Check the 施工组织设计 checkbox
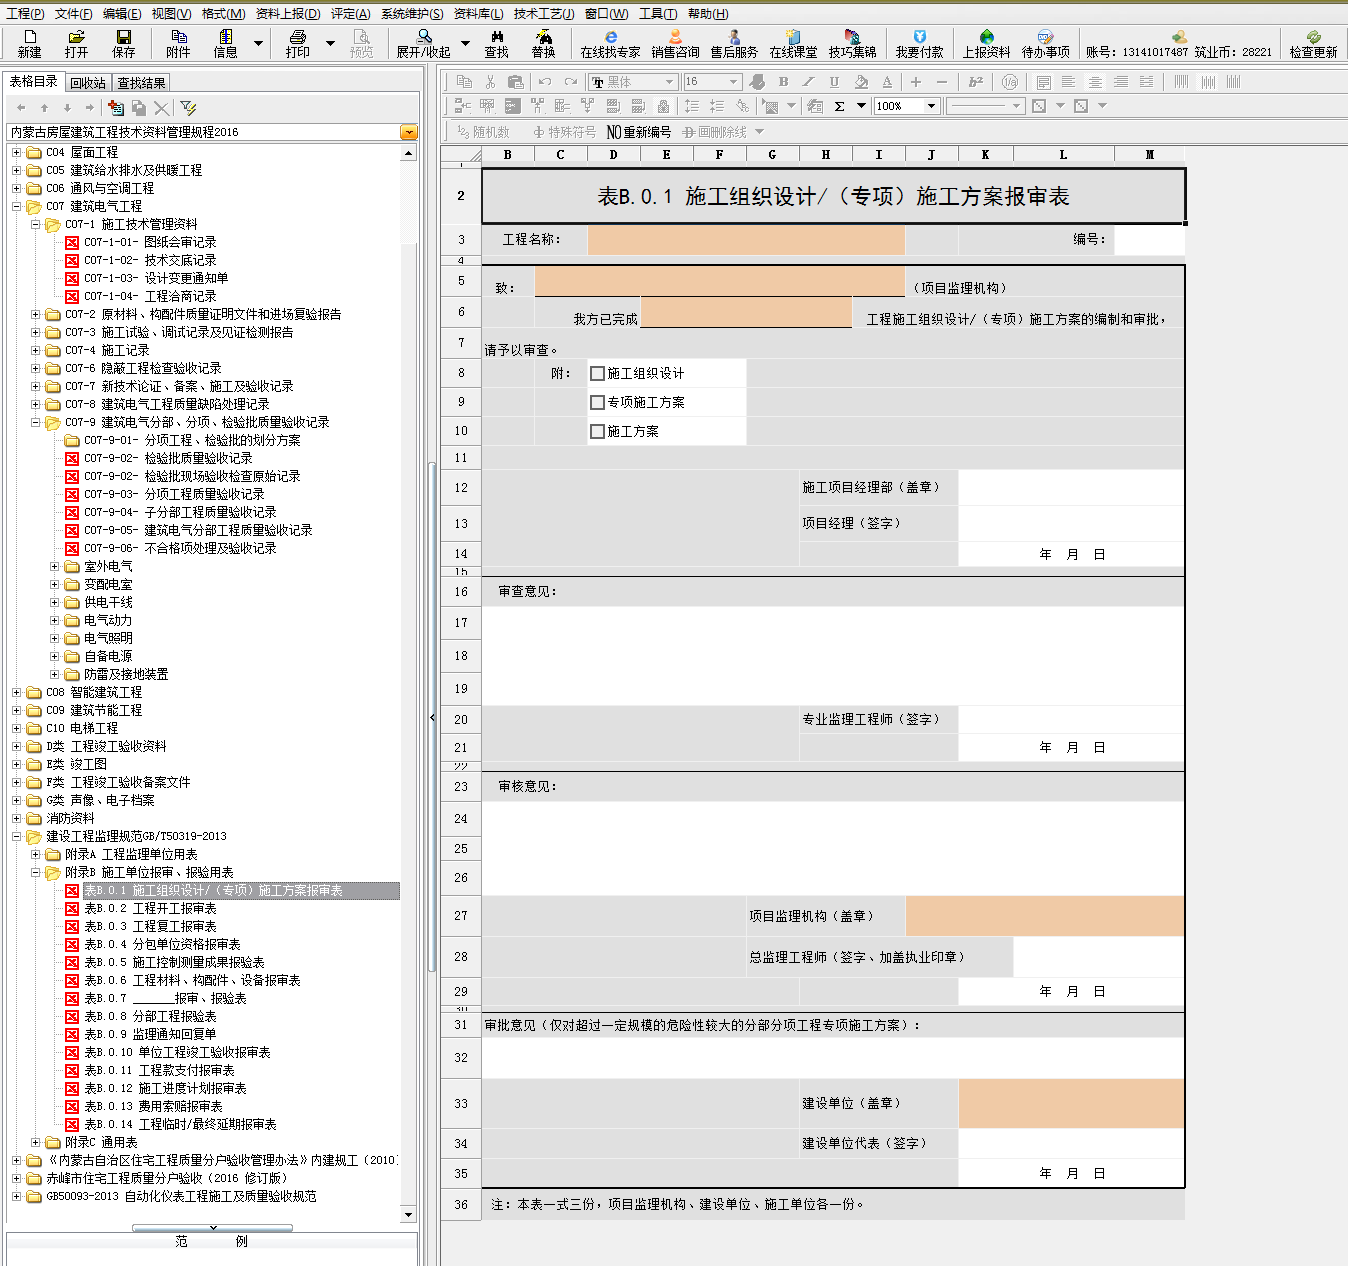This screenshot has height=1266, width=1348. 598,373
